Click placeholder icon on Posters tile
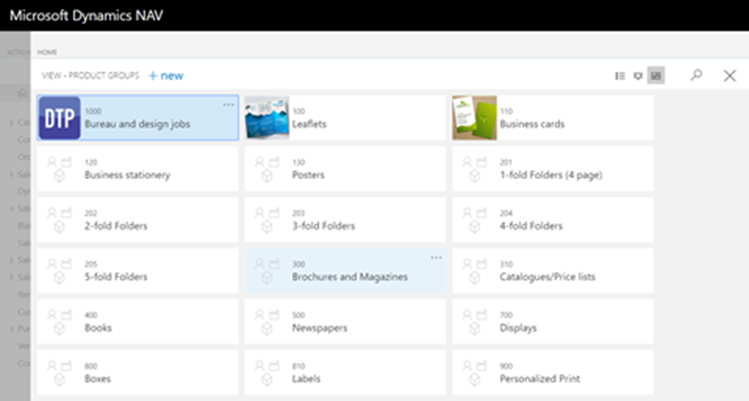The width and height of the screenshot is (749, 401). pos(267,169)
